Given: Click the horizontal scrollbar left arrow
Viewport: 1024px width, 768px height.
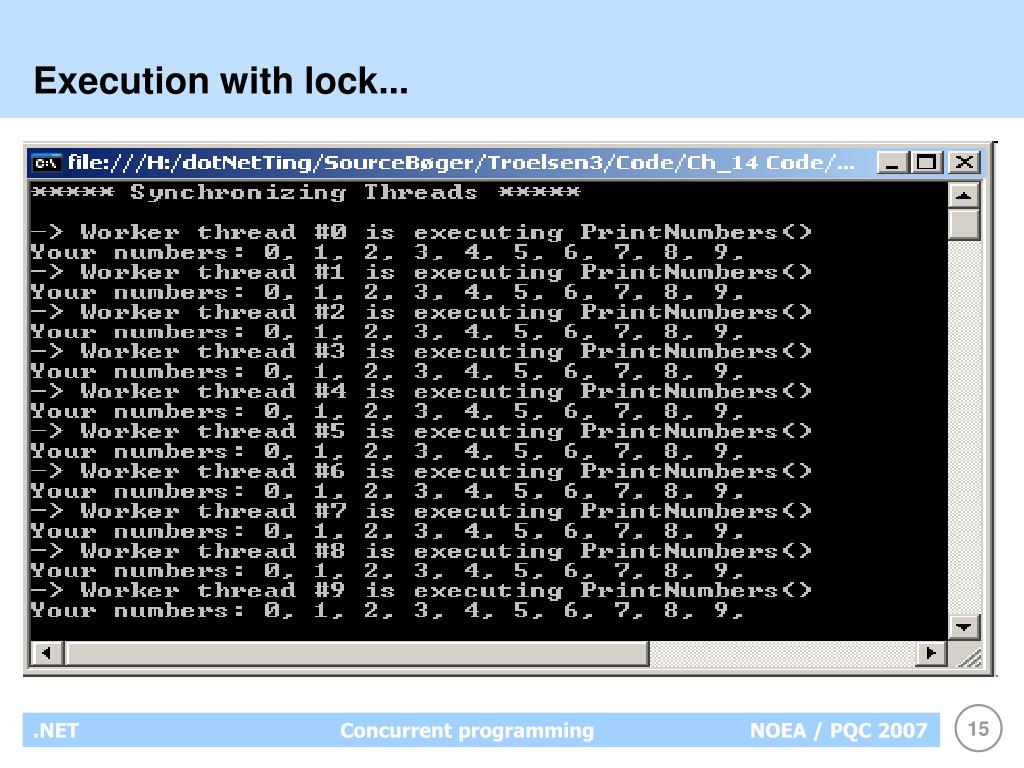Looking at the screenshot, I should 46,652.
